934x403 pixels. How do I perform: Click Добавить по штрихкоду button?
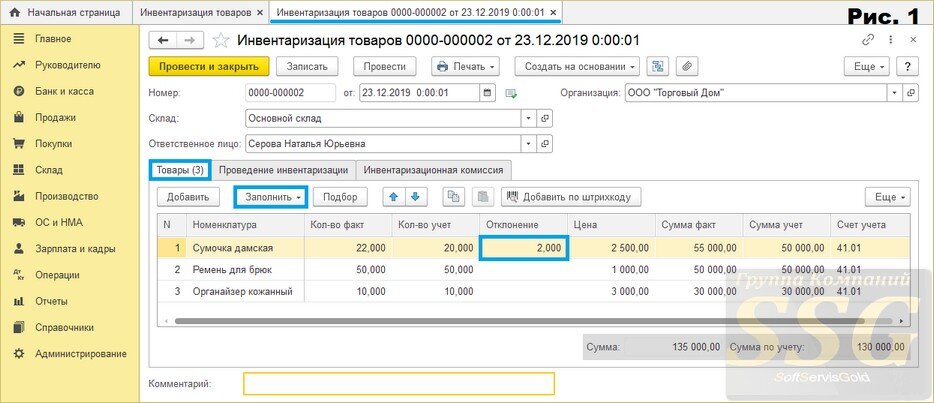click(571, 197)
